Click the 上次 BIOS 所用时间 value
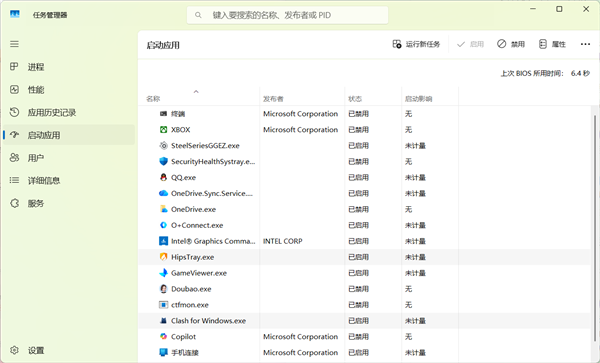 click(x=580, y=73)
